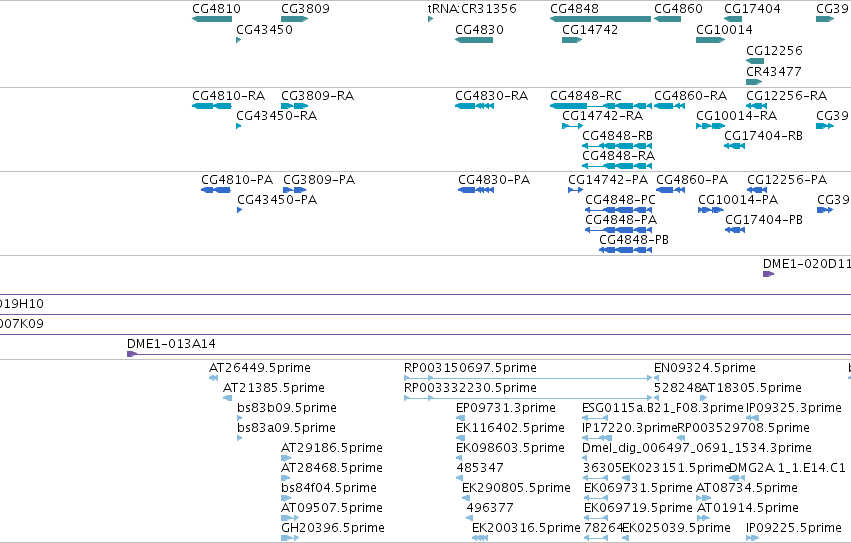Image resolution: width=851 pixels, height=543 pixels.
Task: Select the CG4810 gene glyph
Action: tap(212, 19)
